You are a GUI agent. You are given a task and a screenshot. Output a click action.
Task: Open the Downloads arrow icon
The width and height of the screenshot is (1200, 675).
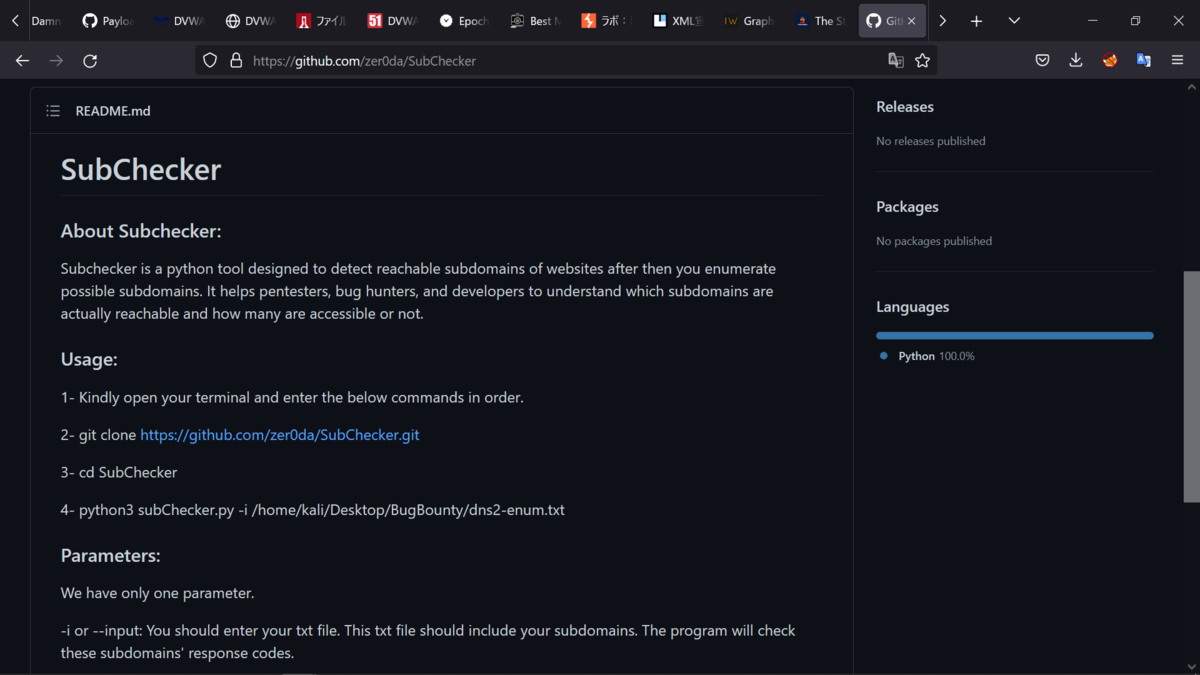[x=1076, y=61]
